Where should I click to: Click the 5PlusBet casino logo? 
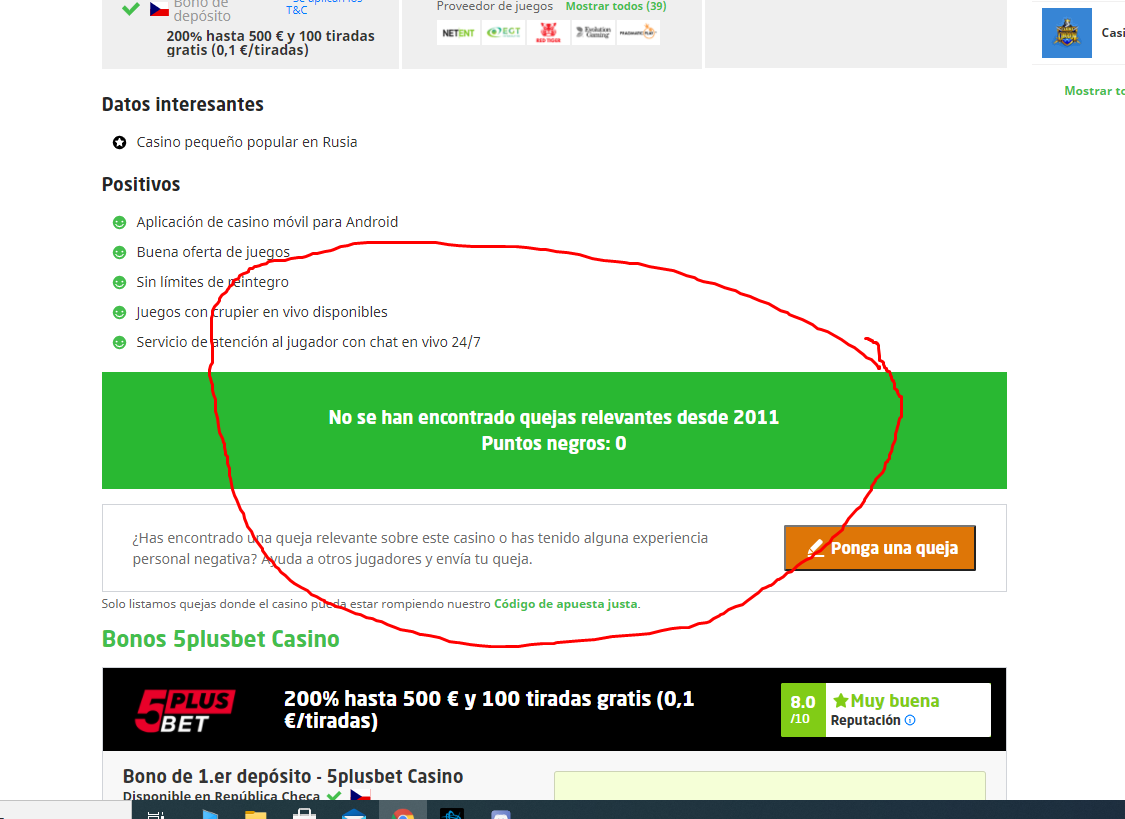coord(185,710)
